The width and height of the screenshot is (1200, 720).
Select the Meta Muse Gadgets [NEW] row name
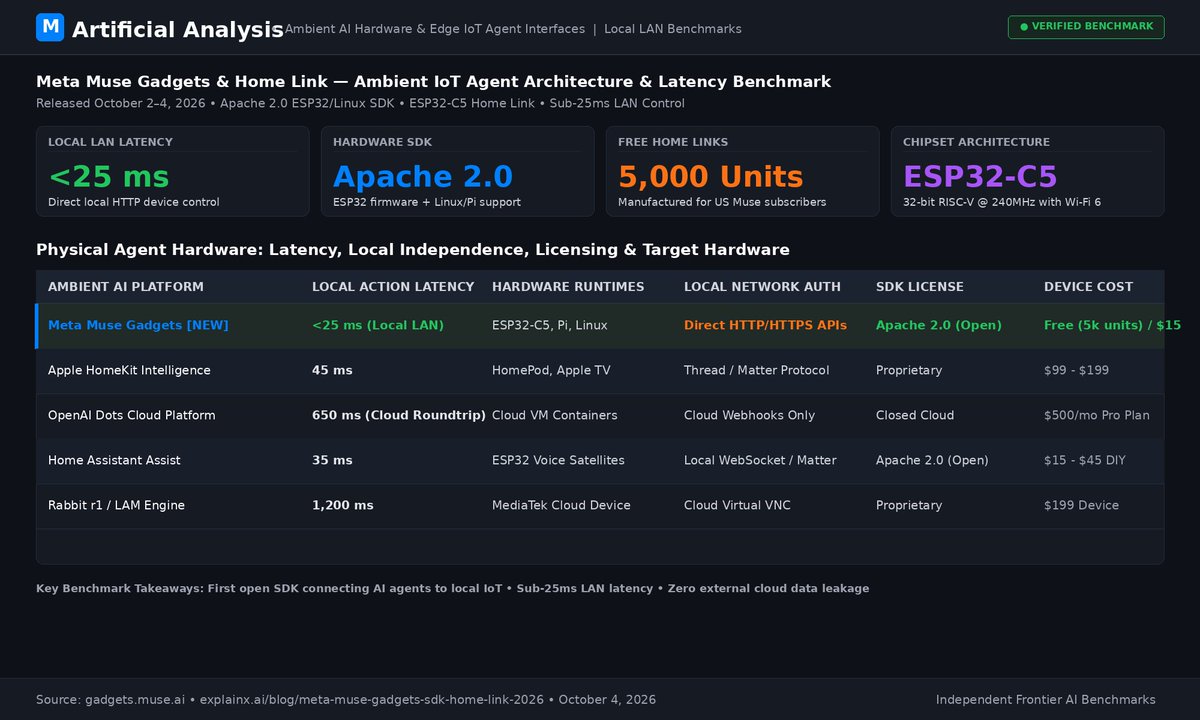click(x=138, y=325)
